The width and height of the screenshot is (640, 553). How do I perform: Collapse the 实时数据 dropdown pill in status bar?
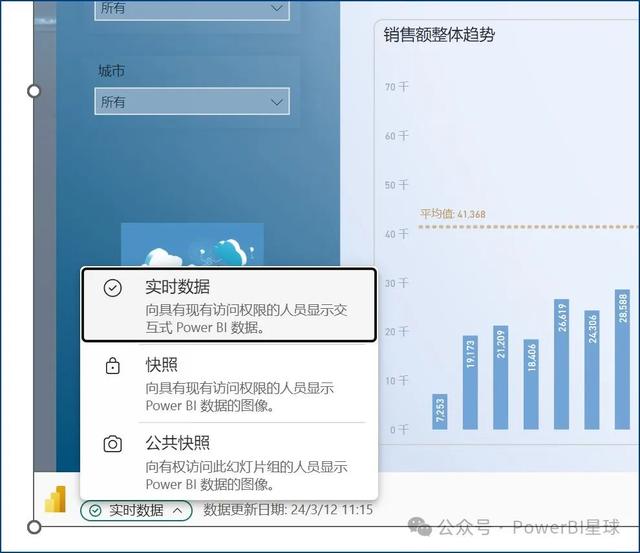click(136, 511)
